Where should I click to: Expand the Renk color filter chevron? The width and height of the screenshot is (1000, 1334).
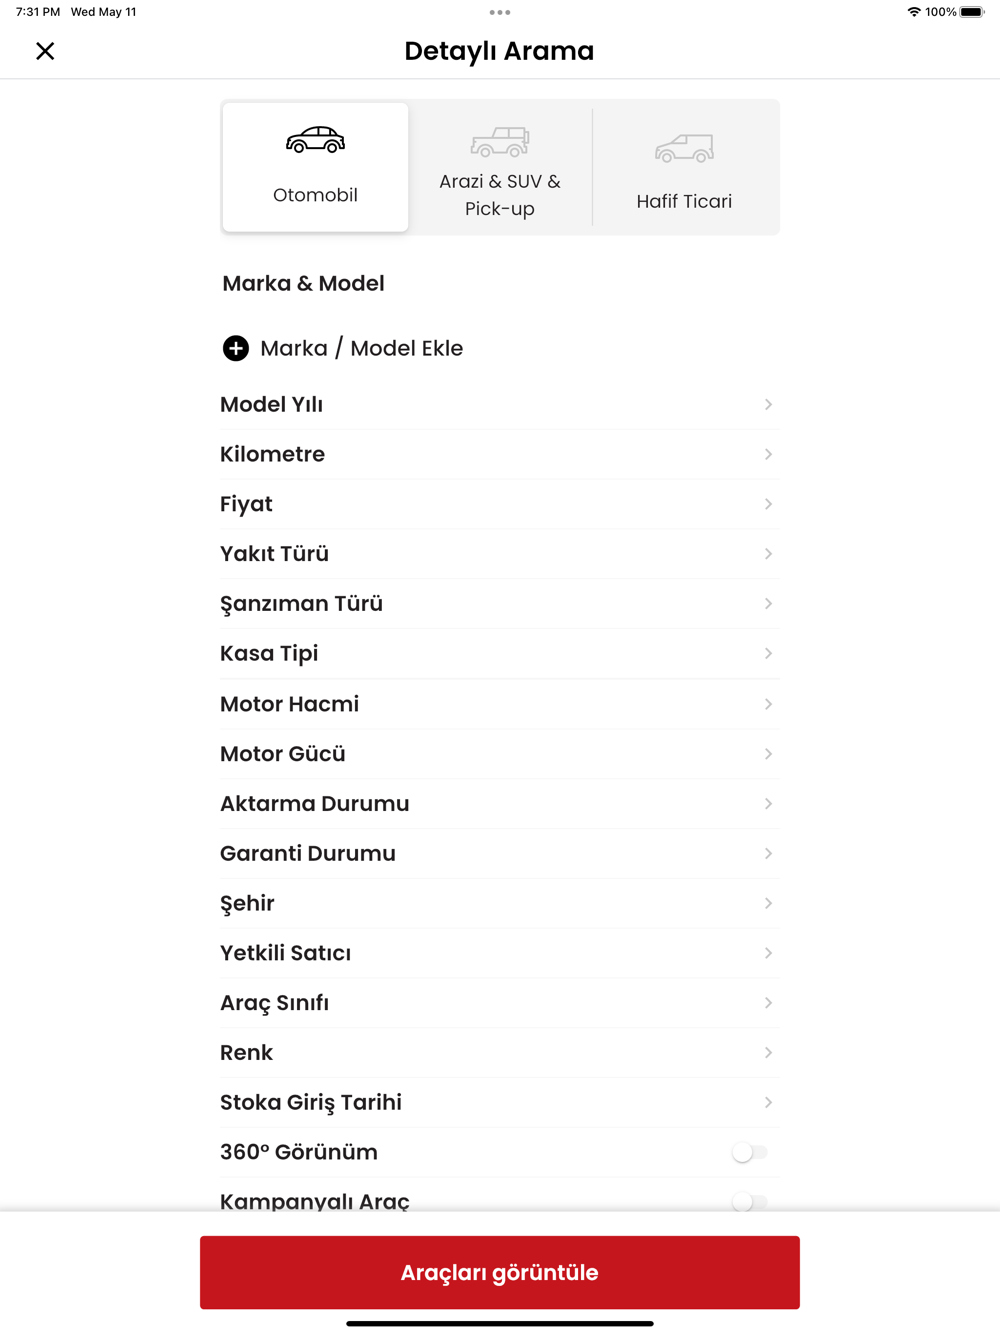click(x=768, y=1053)
